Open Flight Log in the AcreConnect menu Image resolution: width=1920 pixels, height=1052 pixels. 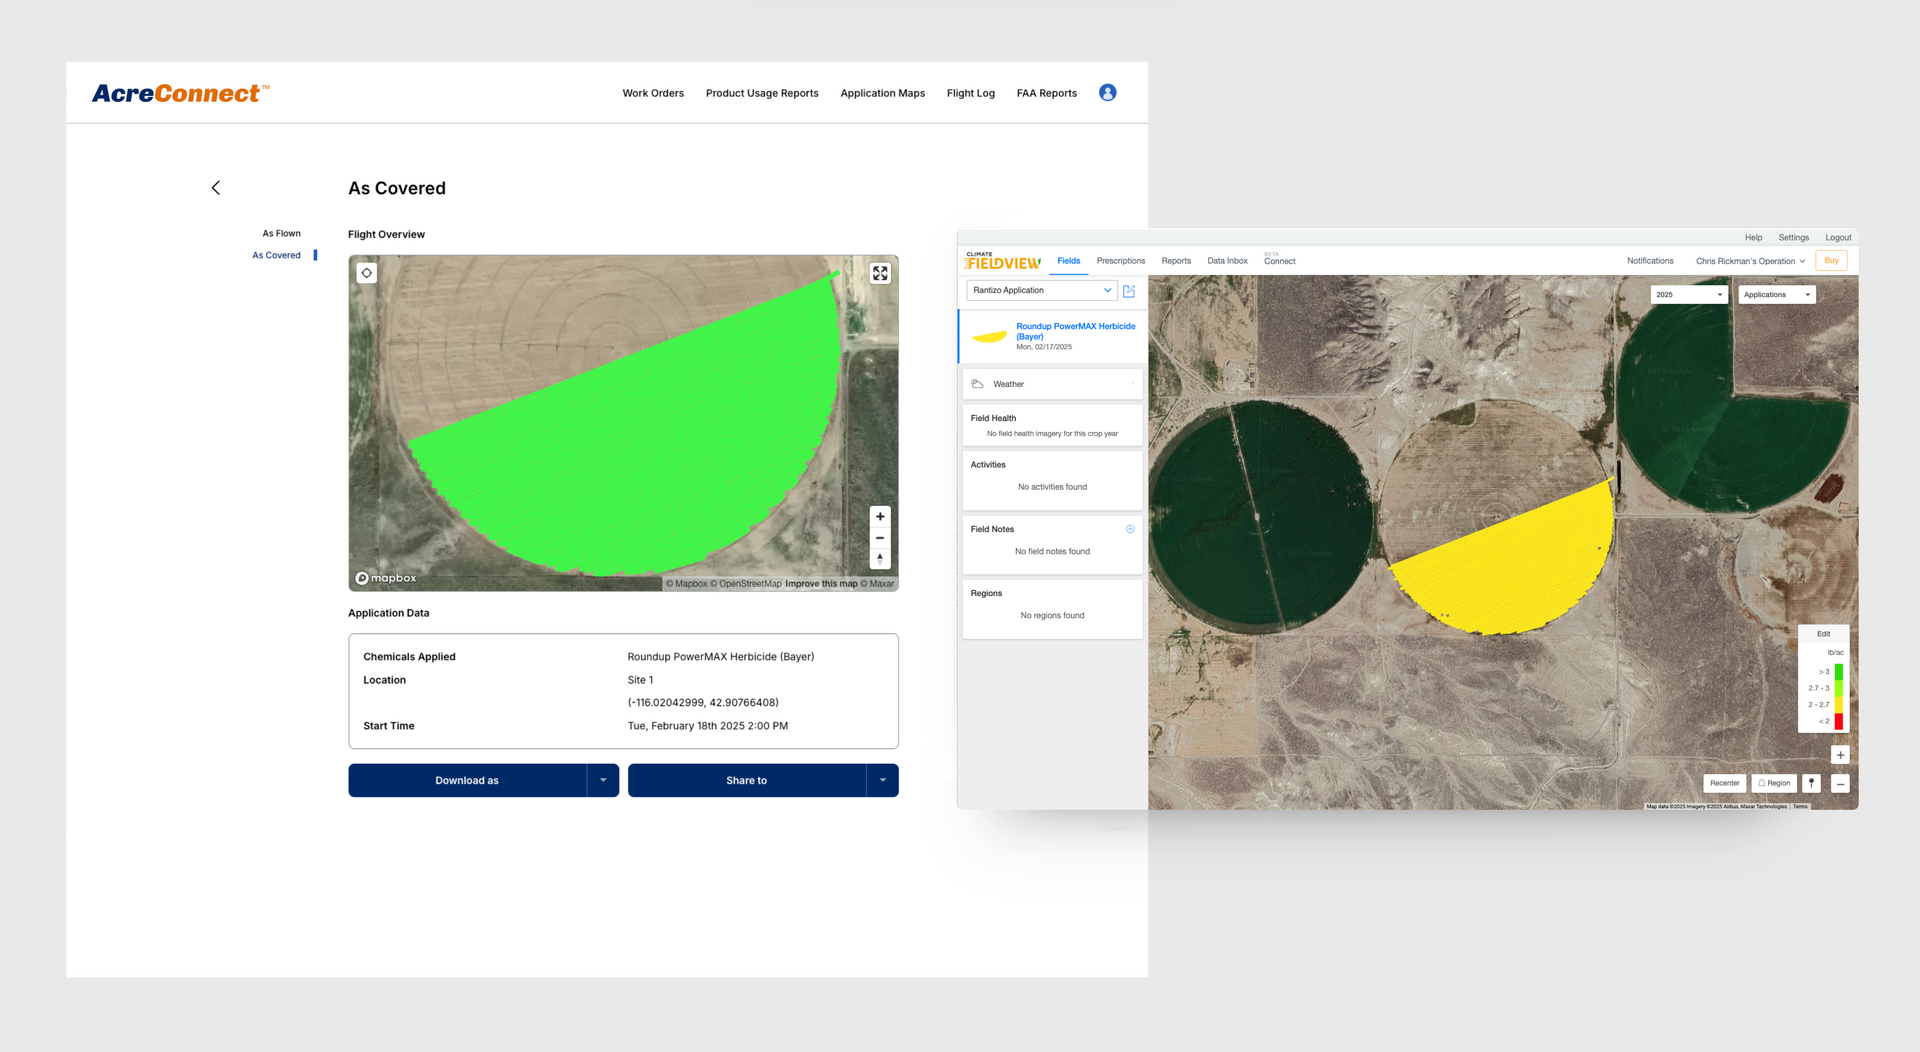coord(970,93)
